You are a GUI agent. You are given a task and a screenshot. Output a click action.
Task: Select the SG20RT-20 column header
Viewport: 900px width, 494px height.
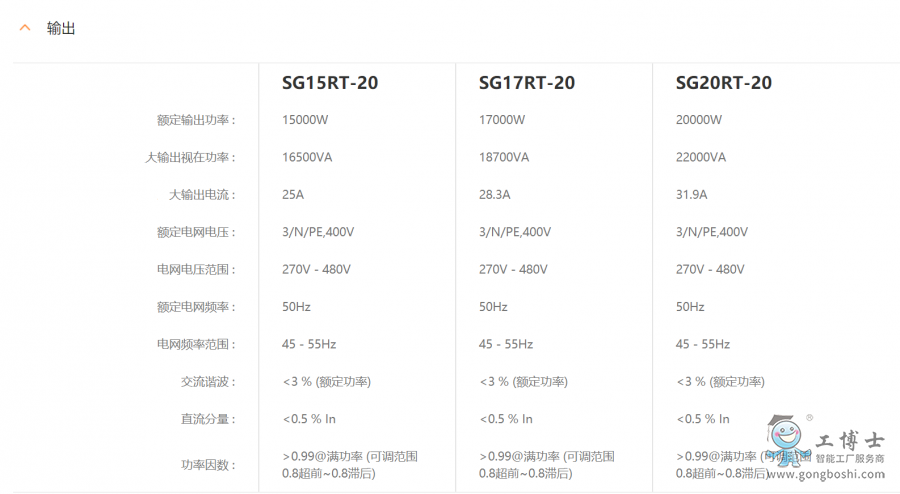tap(724, 83)
